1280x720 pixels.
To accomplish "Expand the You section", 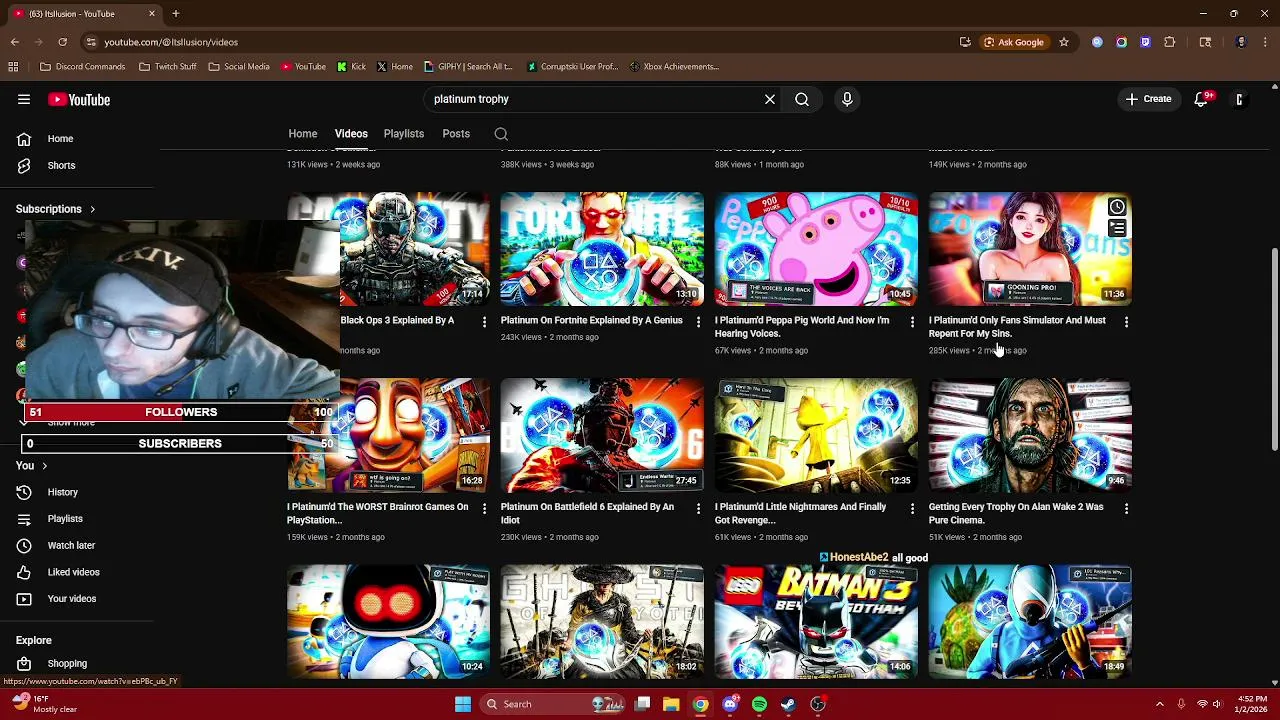I will pos(31,466).
